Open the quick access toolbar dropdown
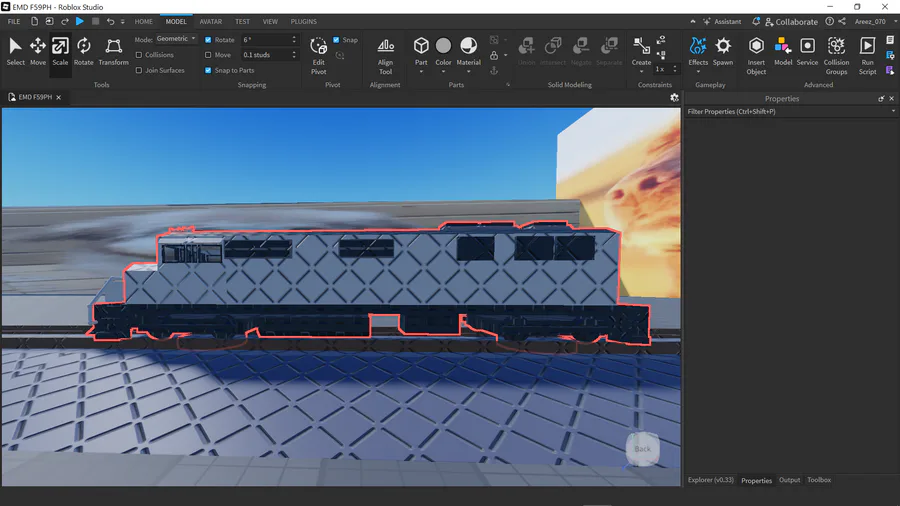Image resolution: width=900 pixels, height=506 pixels. pos(122,22)
